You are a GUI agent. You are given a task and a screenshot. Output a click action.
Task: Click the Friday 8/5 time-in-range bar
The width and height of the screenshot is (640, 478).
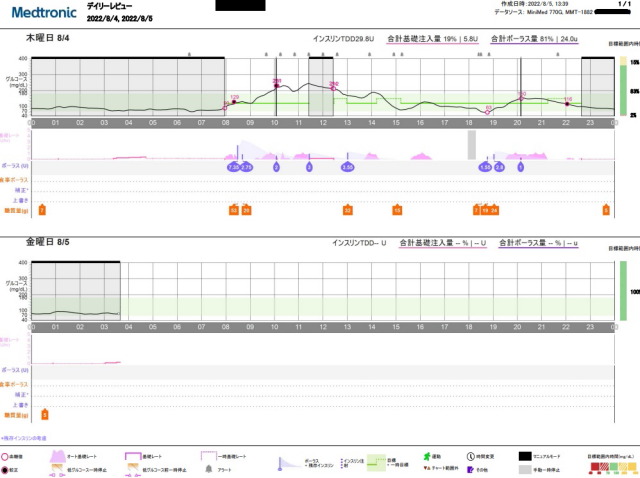click(x=623, y=291)
